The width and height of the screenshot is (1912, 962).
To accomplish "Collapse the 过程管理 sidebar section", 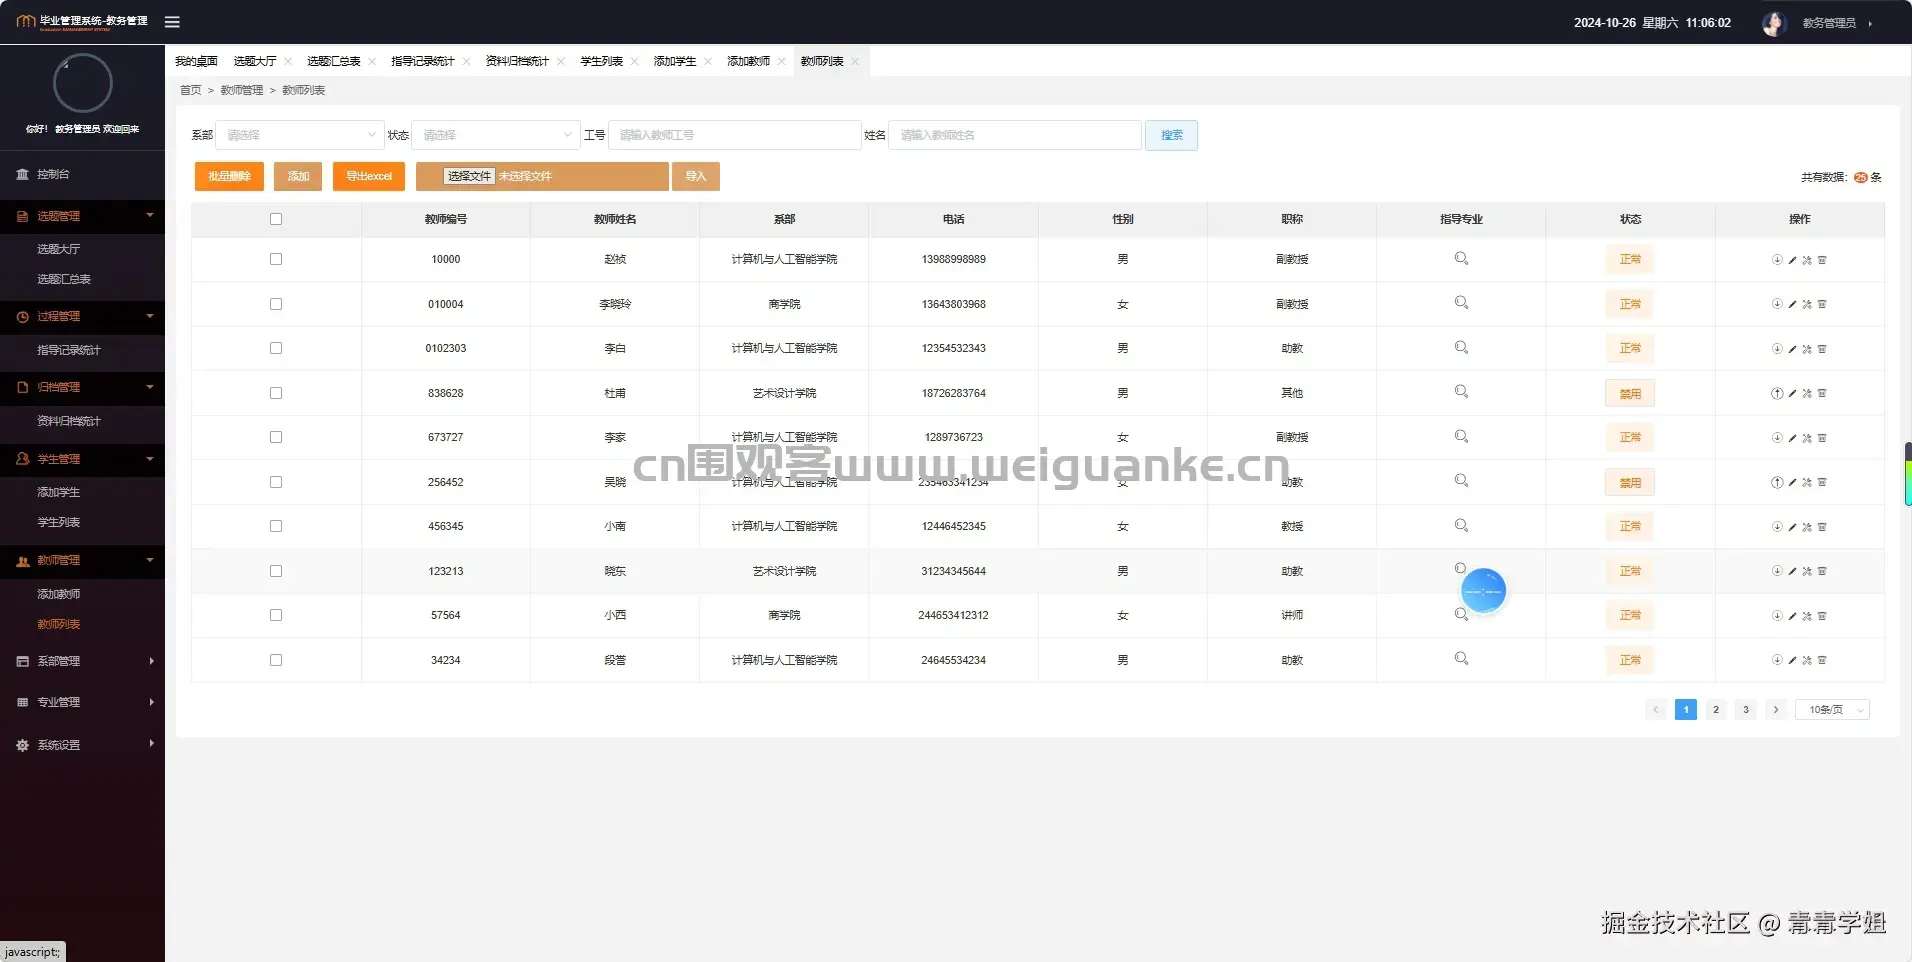I will tap(82, 316).
